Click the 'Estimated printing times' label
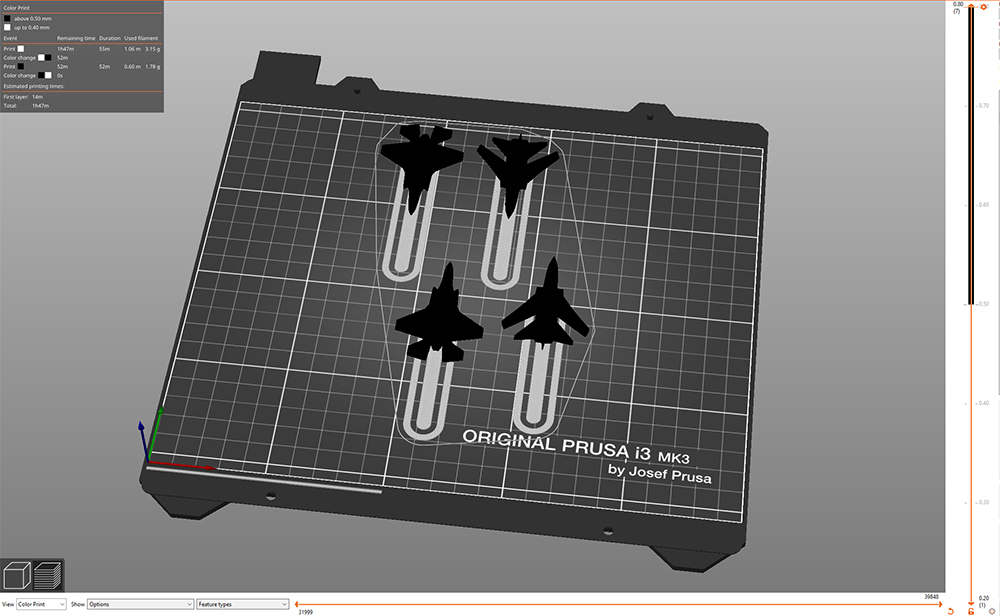This screenshot has width=1000, height=616. [x=36, y=84]
